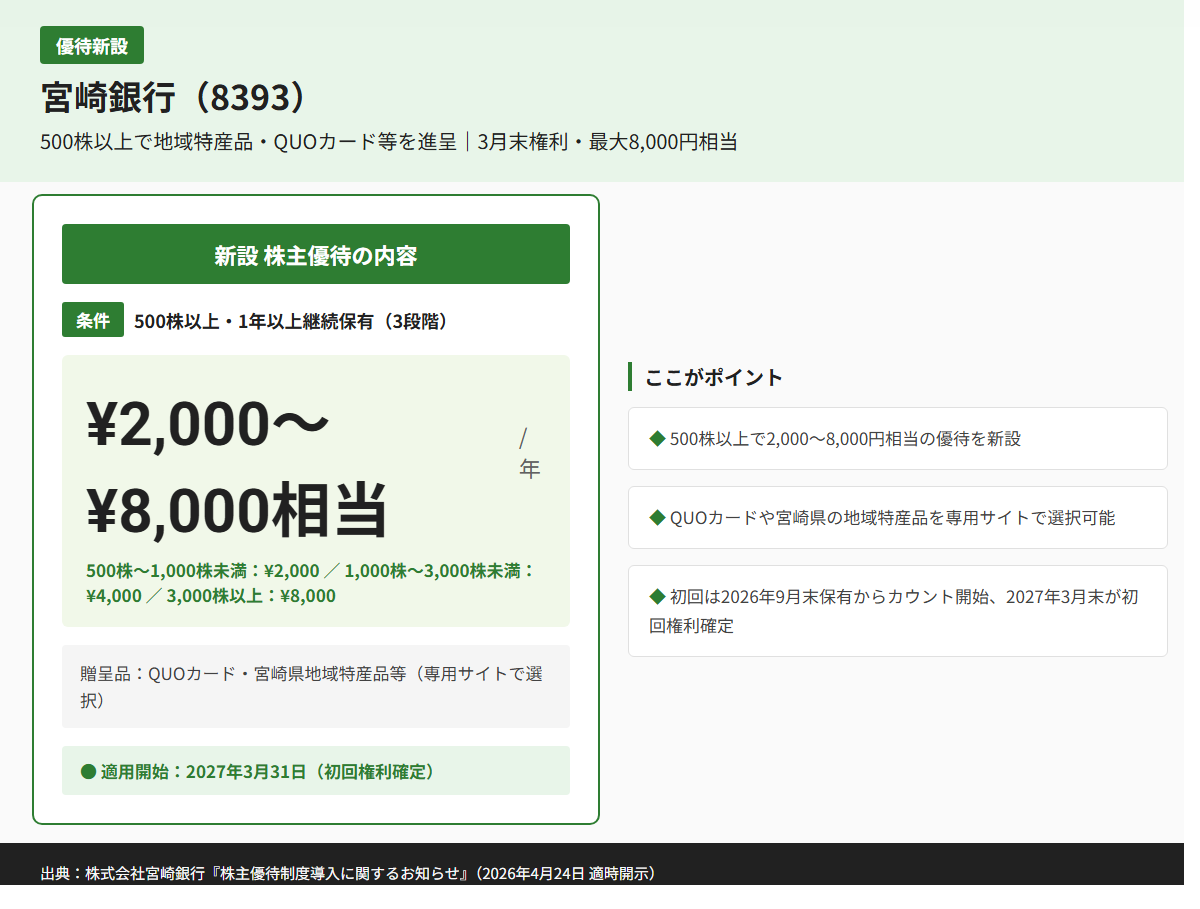Click the 適用開始：2027年3月31日 notice
The width and height of the screenshot is (1200, 909).
tap(316, 771)
